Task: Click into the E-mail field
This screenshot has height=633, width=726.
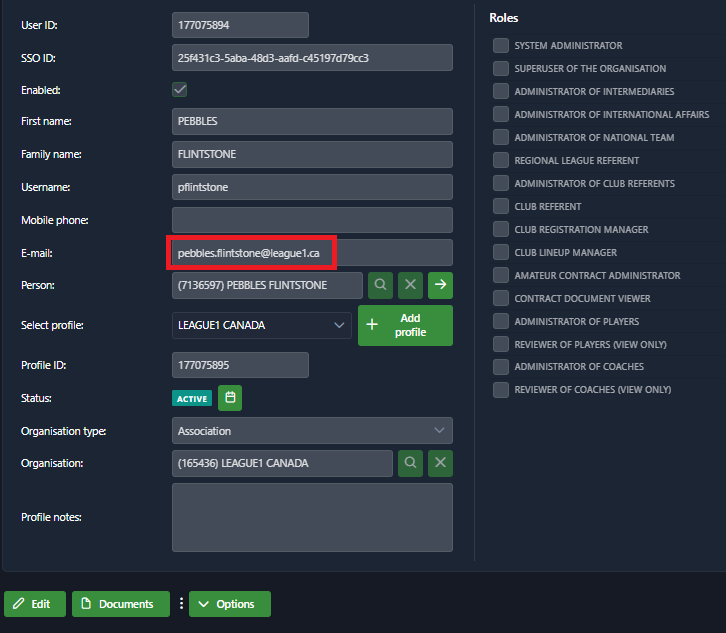Action: click(x=312, y=253)
